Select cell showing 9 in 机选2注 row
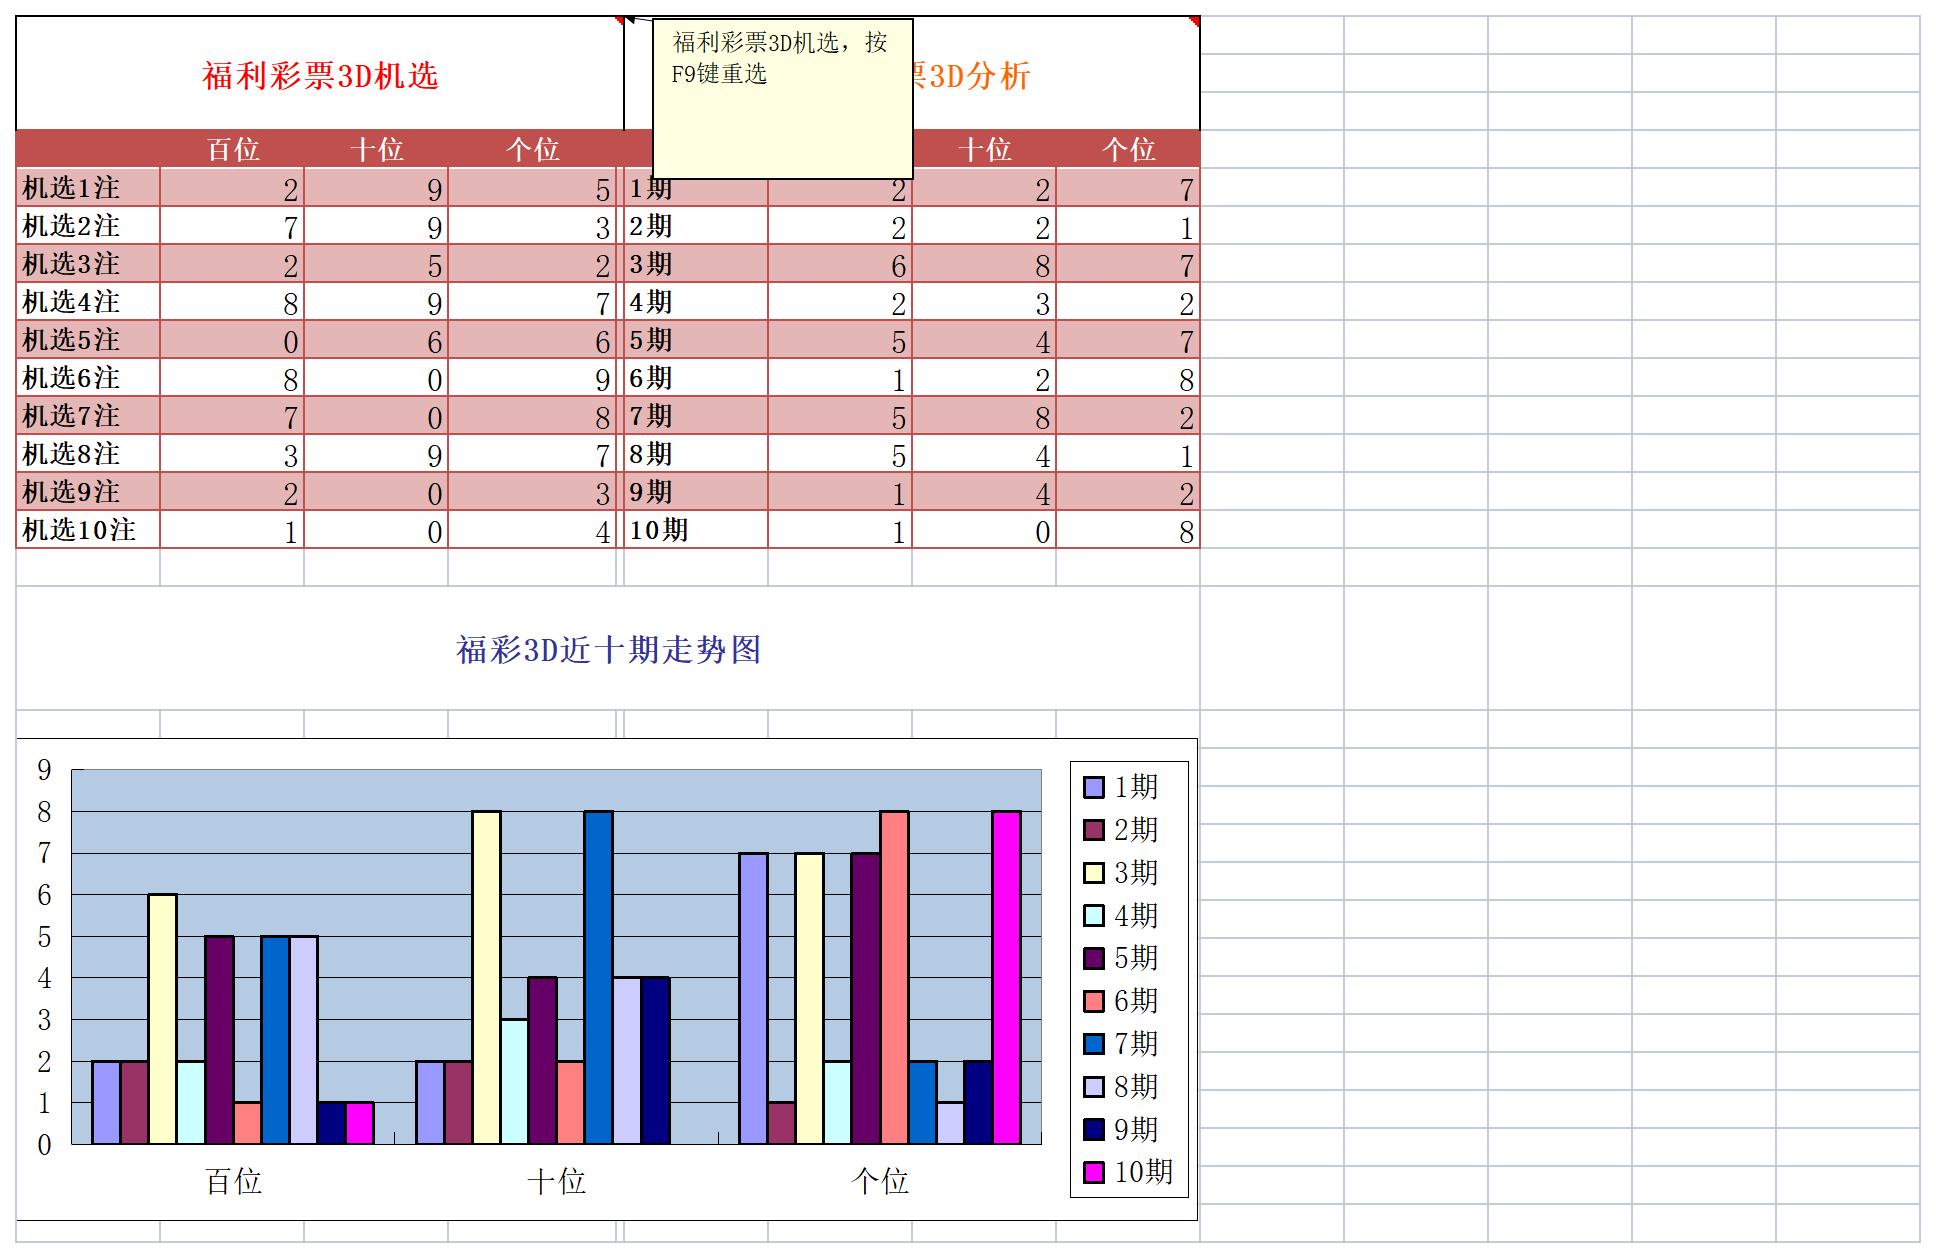This screenshot has height=1258, width=1936. point(435,227)
